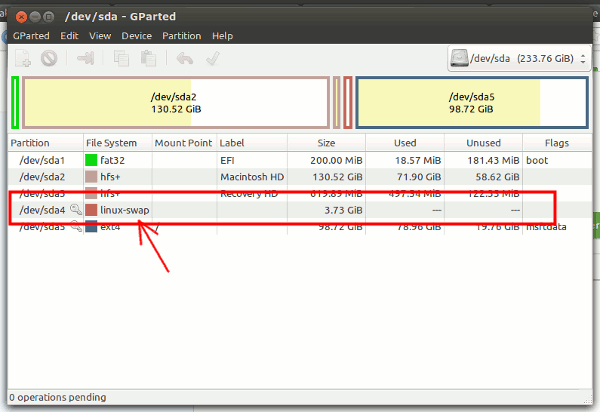Open the Help menu
This screenshot has width=600, height=412.
pos(222,36)
